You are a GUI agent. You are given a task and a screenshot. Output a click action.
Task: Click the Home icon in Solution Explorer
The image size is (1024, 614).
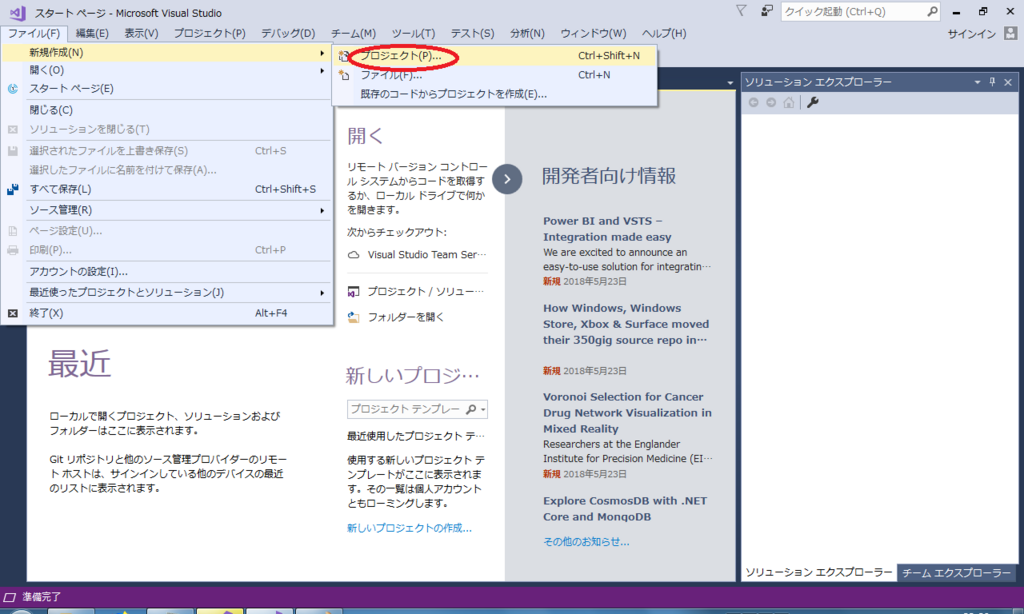(x=788, y=102)
